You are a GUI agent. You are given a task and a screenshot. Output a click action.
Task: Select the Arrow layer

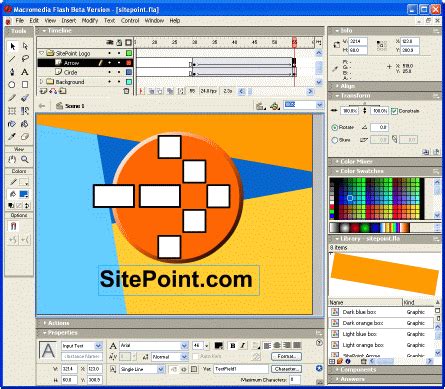85,63
